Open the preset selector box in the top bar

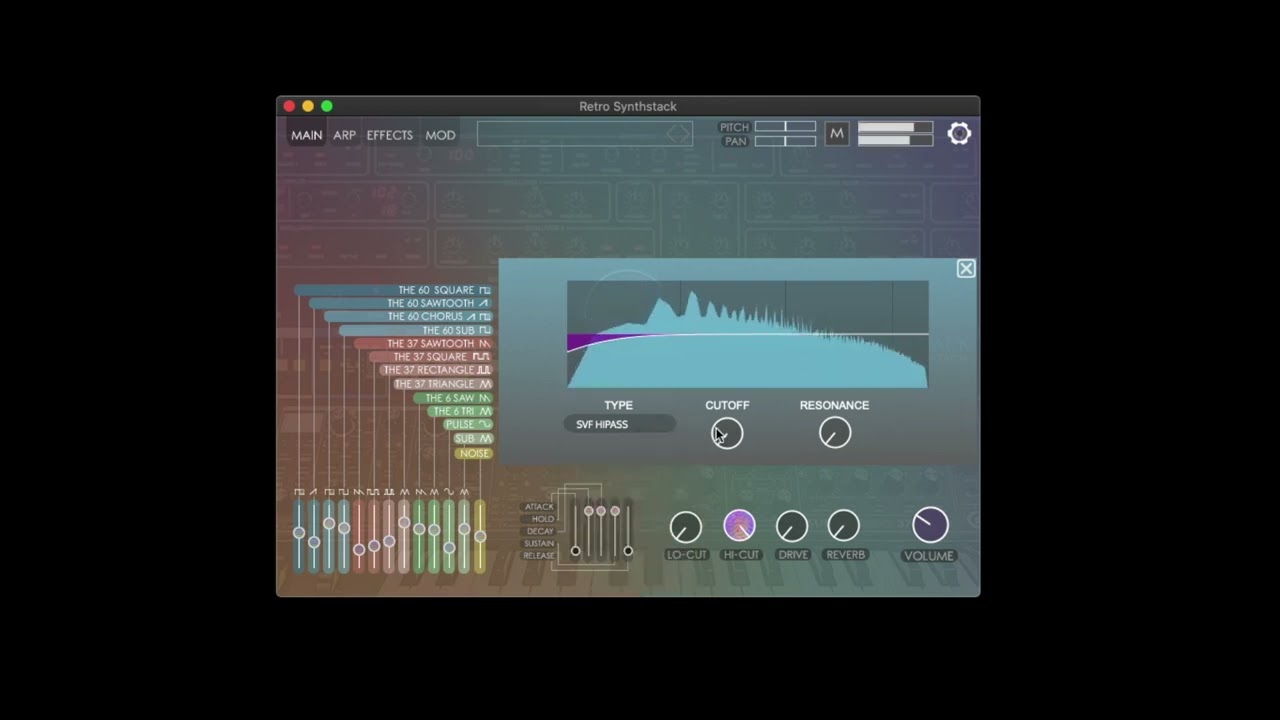pyautogui.click(x=585, y=134)
